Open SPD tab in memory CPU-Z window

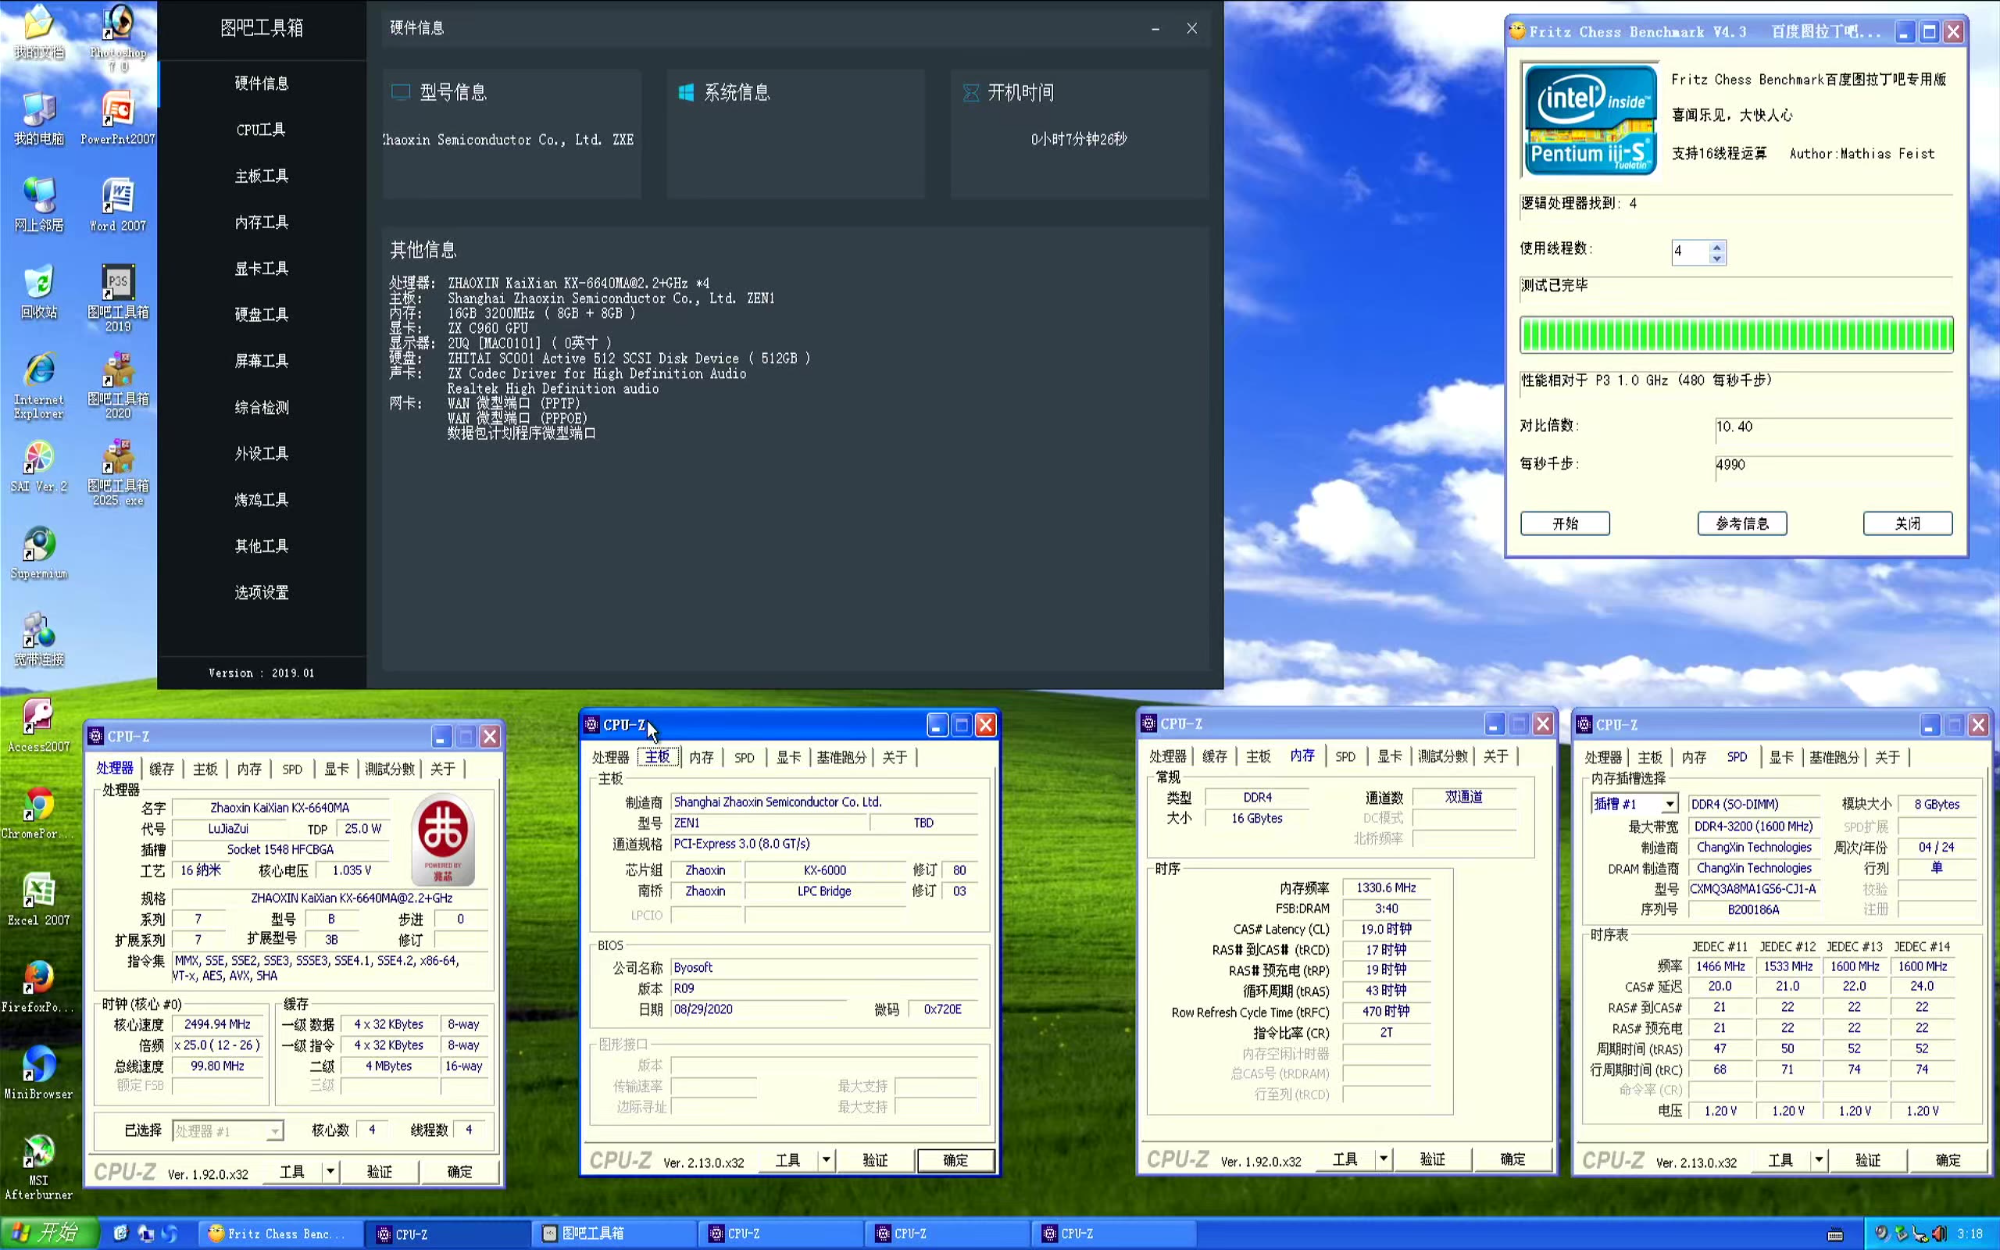[1345, 757]
